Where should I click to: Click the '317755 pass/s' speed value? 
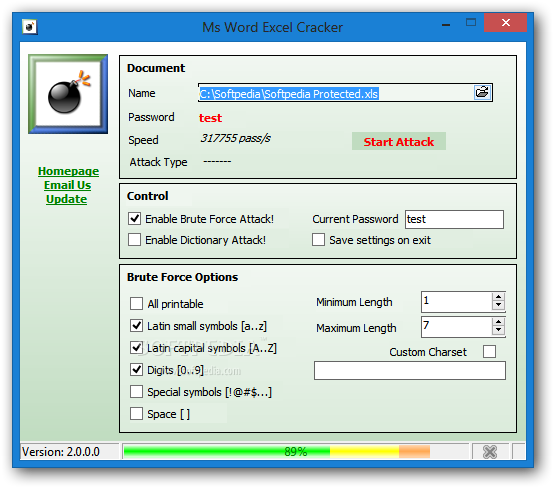coord(235,138)
